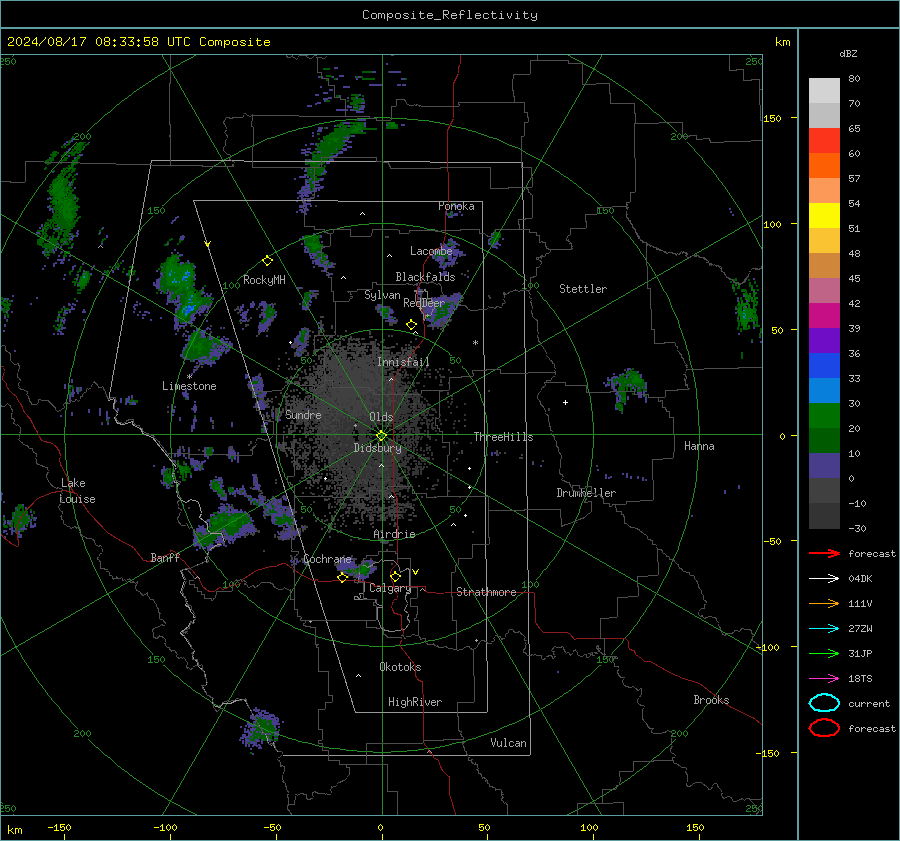900x841 pixels.
Task: Click the 'Airdrie' city label
Action: (x=394, y=534)
